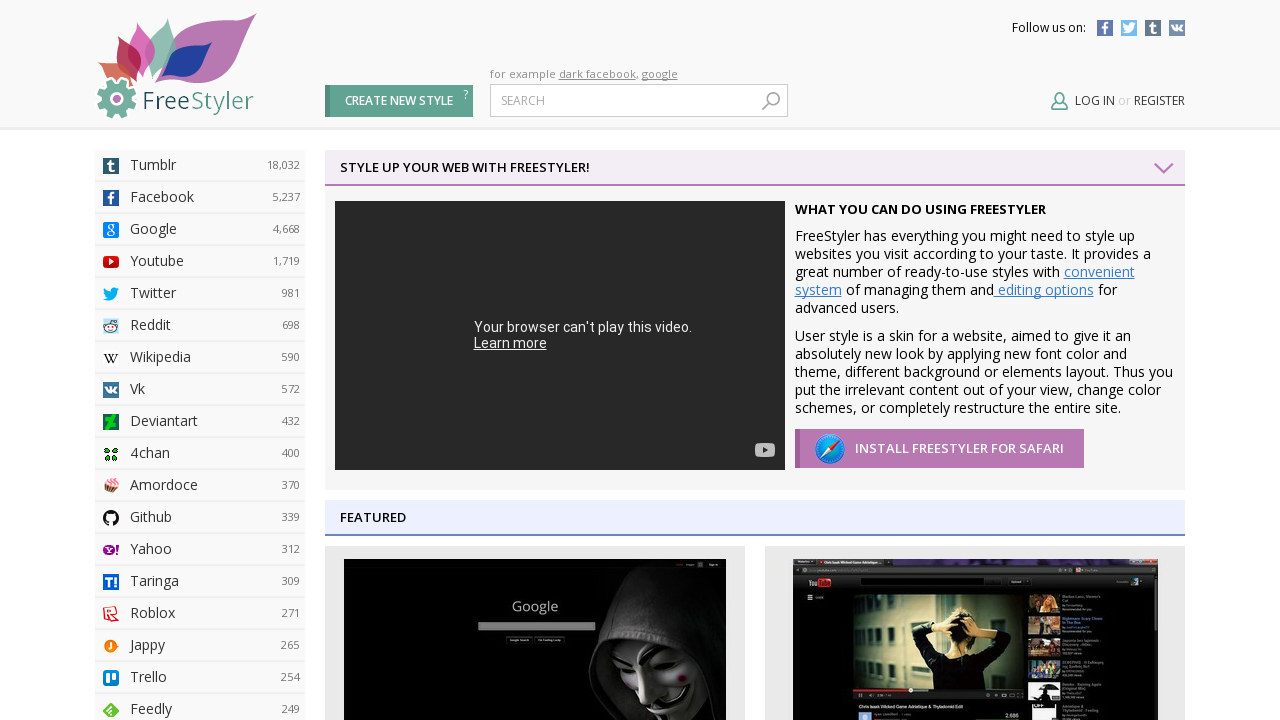The height and width of the screenshot is (720, 1280).
Task: Click the Feedly category label
Action: pyautogui.click(x=151, y=709)
